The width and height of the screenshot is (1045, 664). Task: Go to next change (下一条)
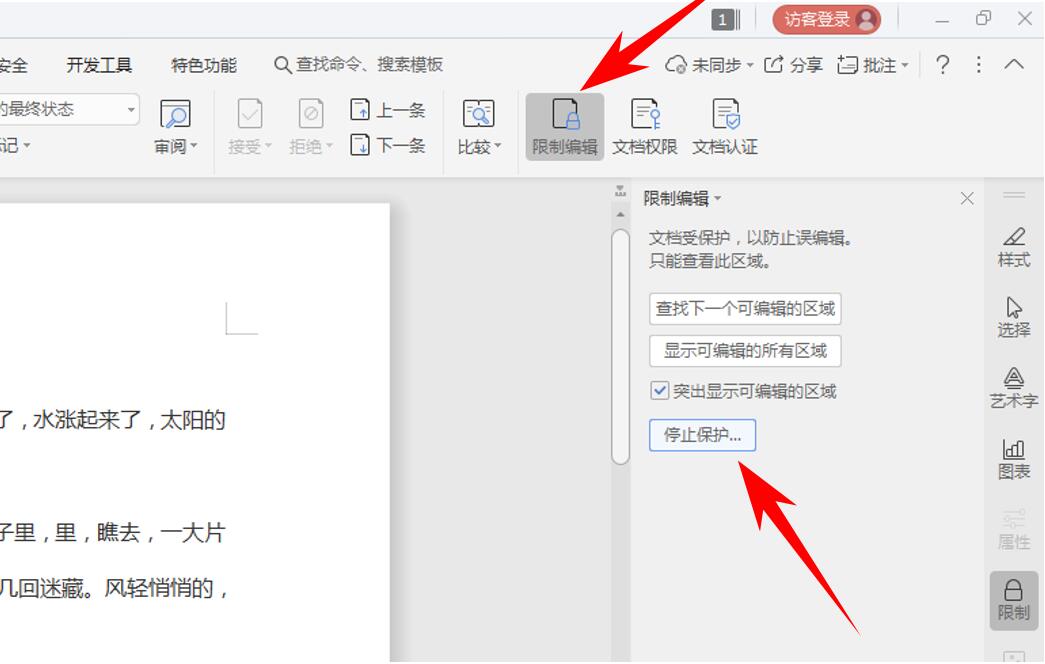[387, 145]
